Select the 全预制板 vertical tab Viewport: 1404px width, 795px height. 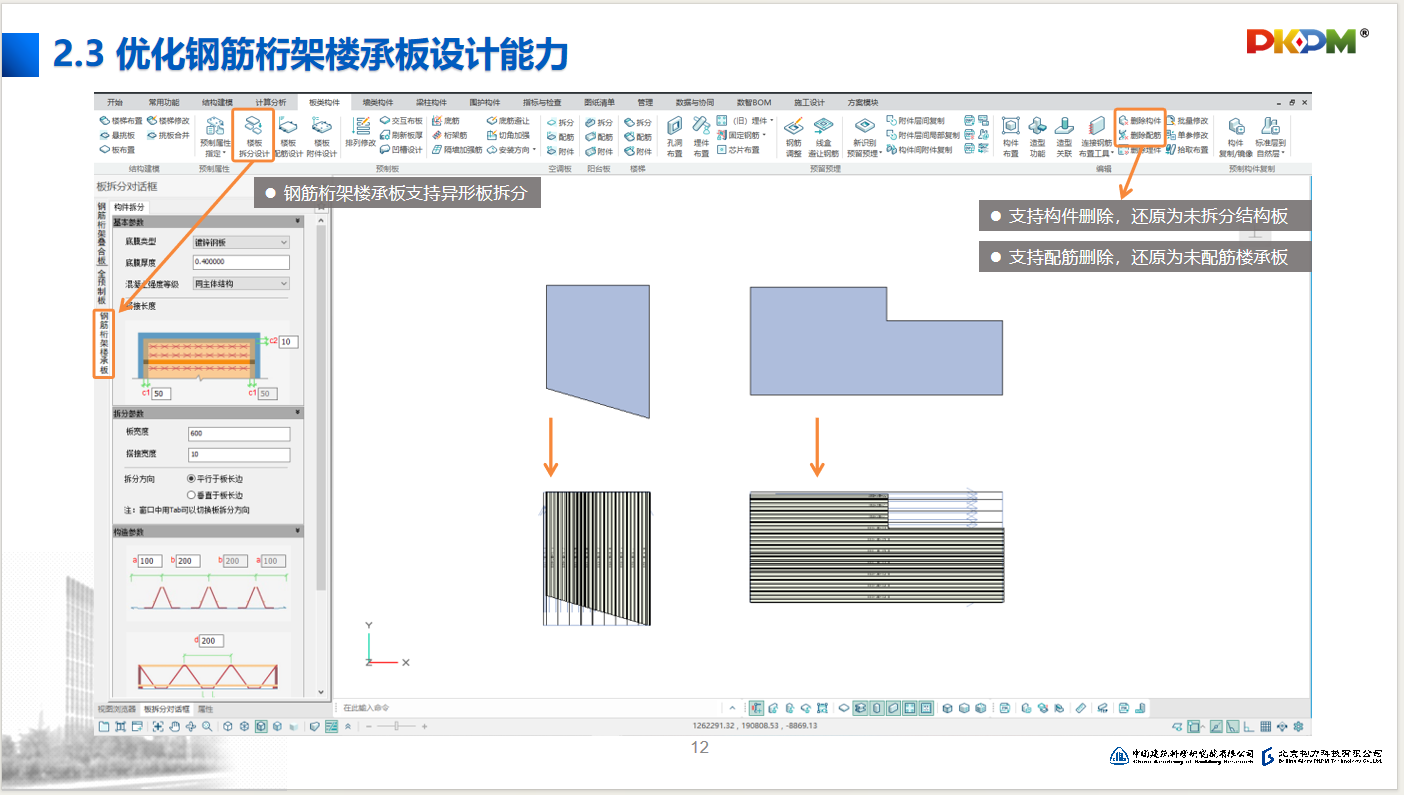pyautogui.click(x=101, y=285)
